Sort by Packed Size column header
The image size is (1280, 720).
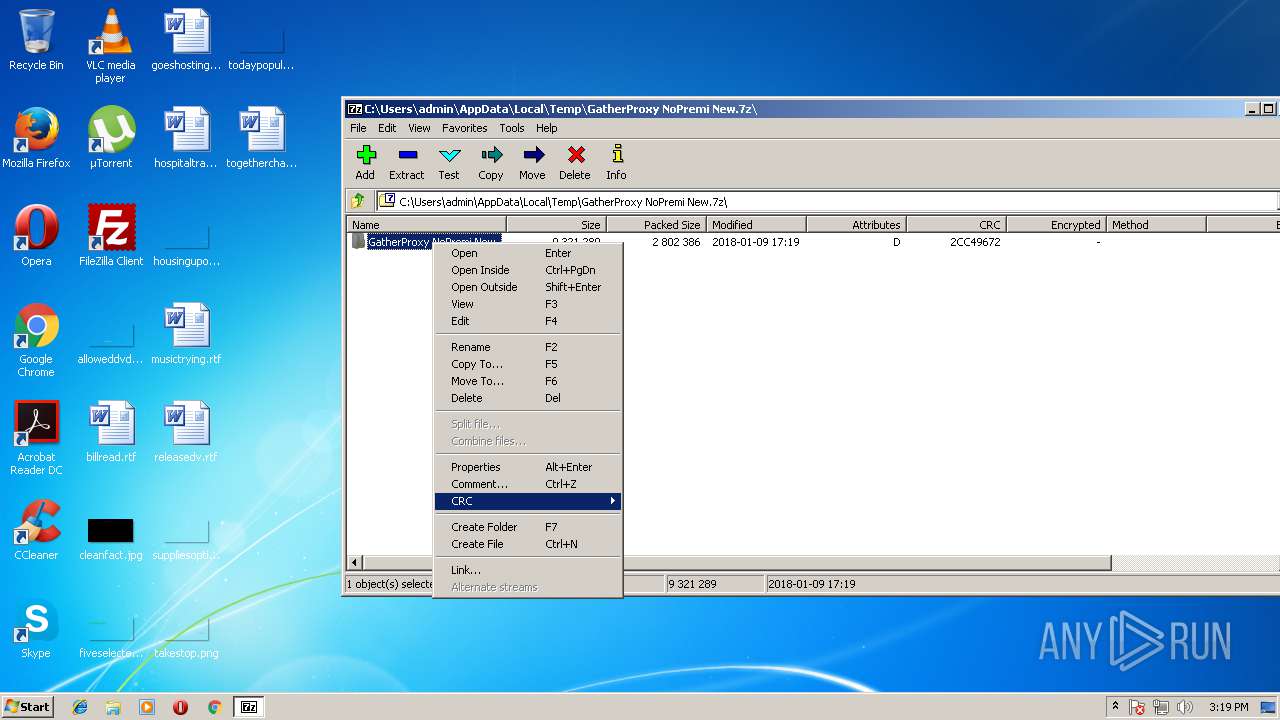657,225
